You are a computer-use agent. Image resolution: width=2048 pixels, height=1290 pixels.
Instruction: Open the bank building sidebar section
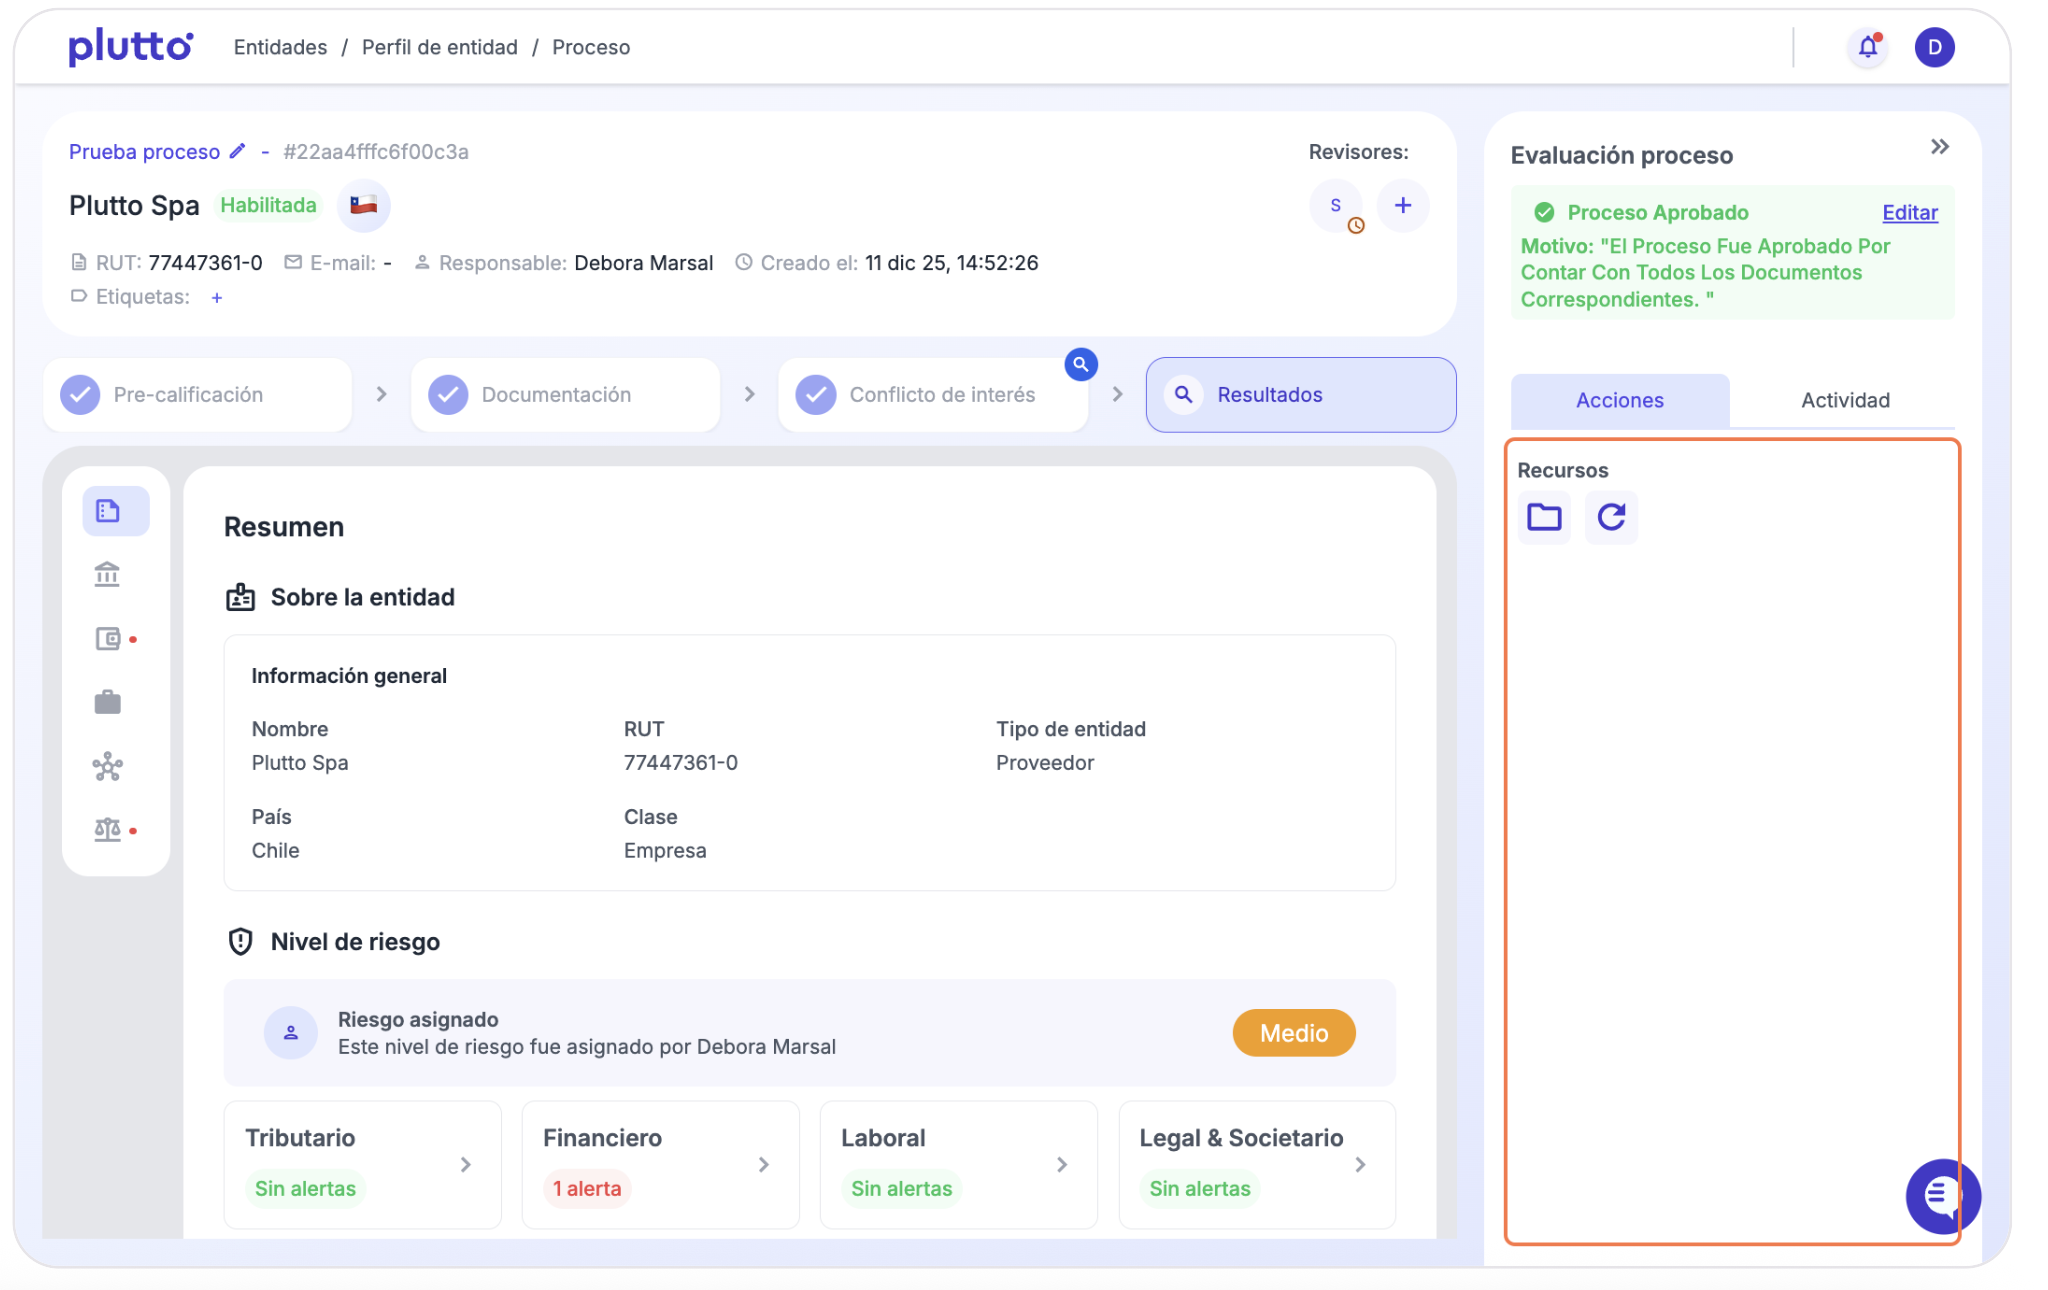[x=107, y=574]
